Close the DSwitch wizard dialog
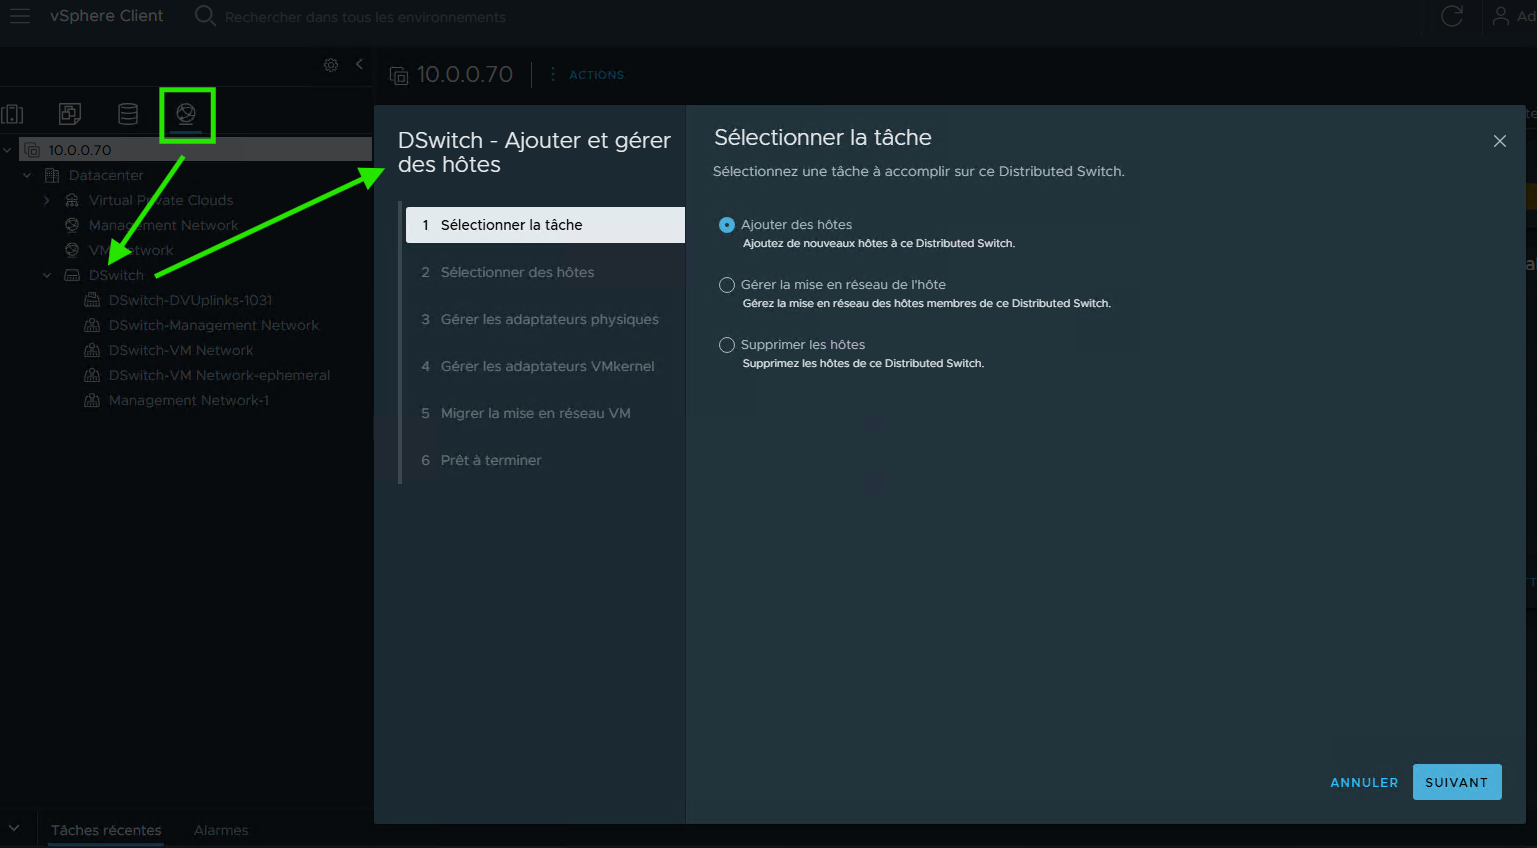Viewport: 1537px width, 848px height. (x=1499, y=141)
